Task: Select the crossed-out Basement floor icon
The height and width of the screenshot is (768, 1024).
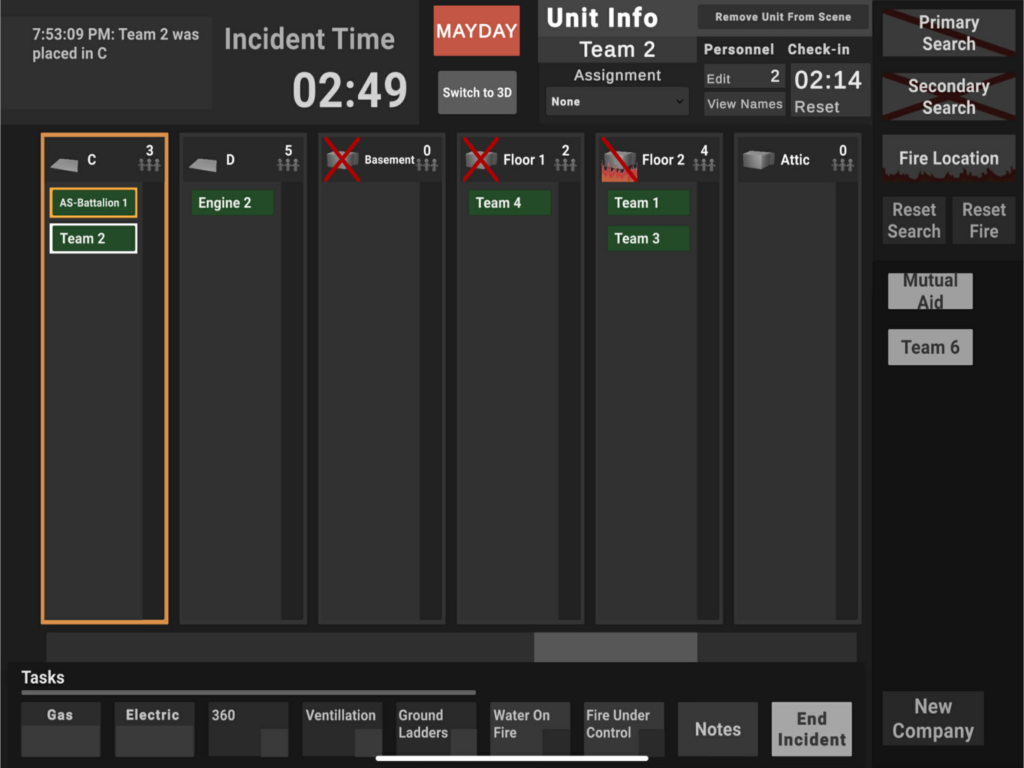Action: click(x=342, y=160)
